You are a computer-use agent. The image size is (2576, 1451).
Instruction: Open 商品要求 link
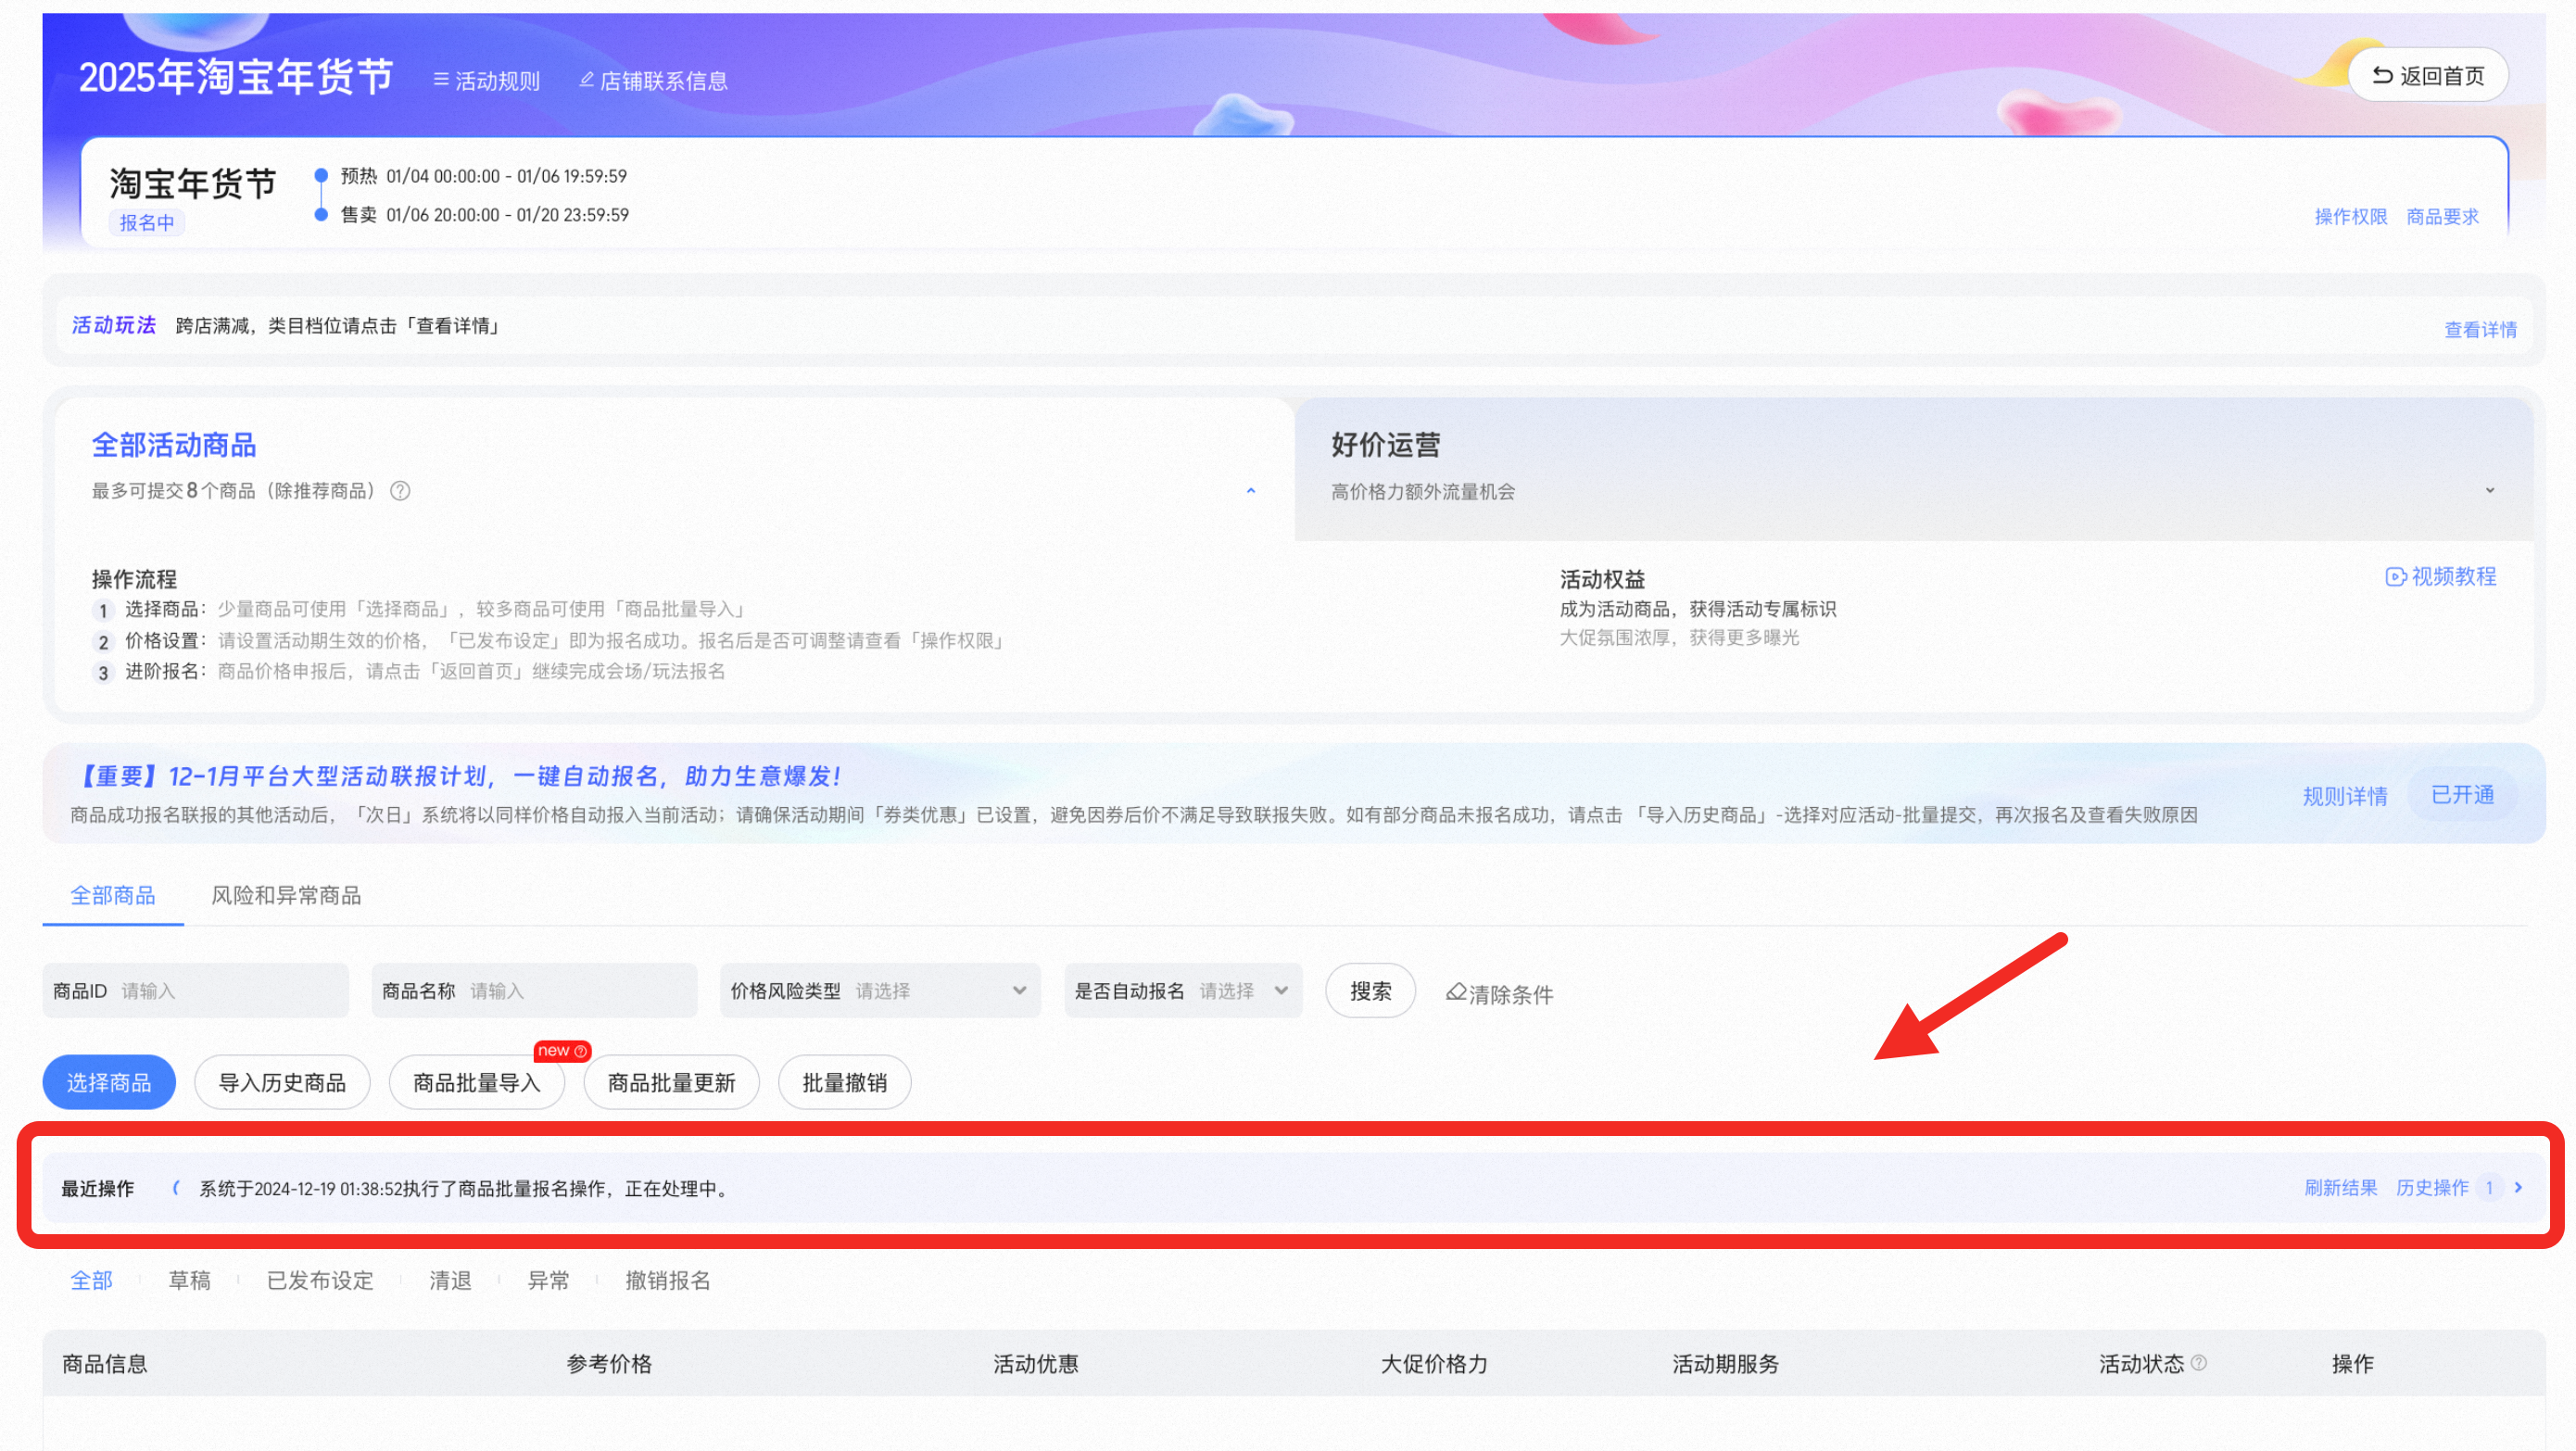2442,217
